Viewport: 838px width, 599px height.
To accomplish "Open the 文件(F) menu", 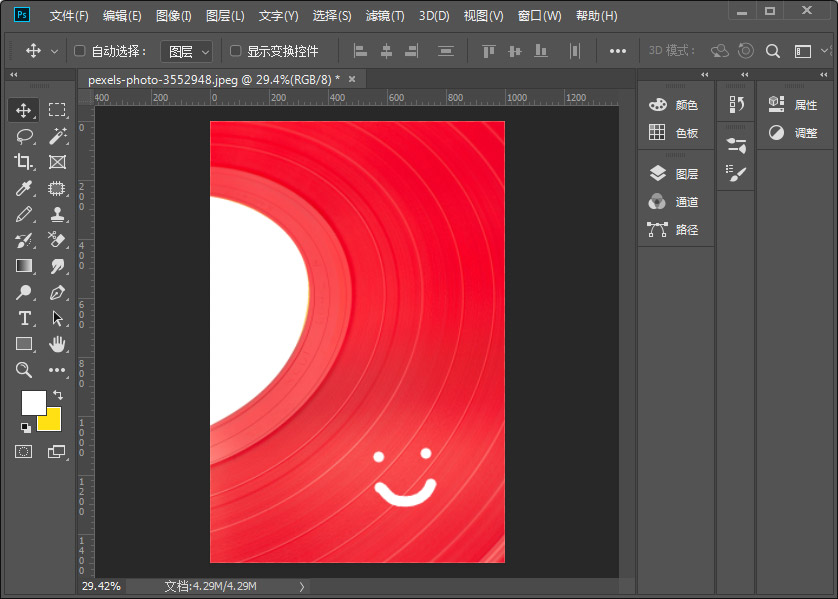I will (x=69, y=16).
